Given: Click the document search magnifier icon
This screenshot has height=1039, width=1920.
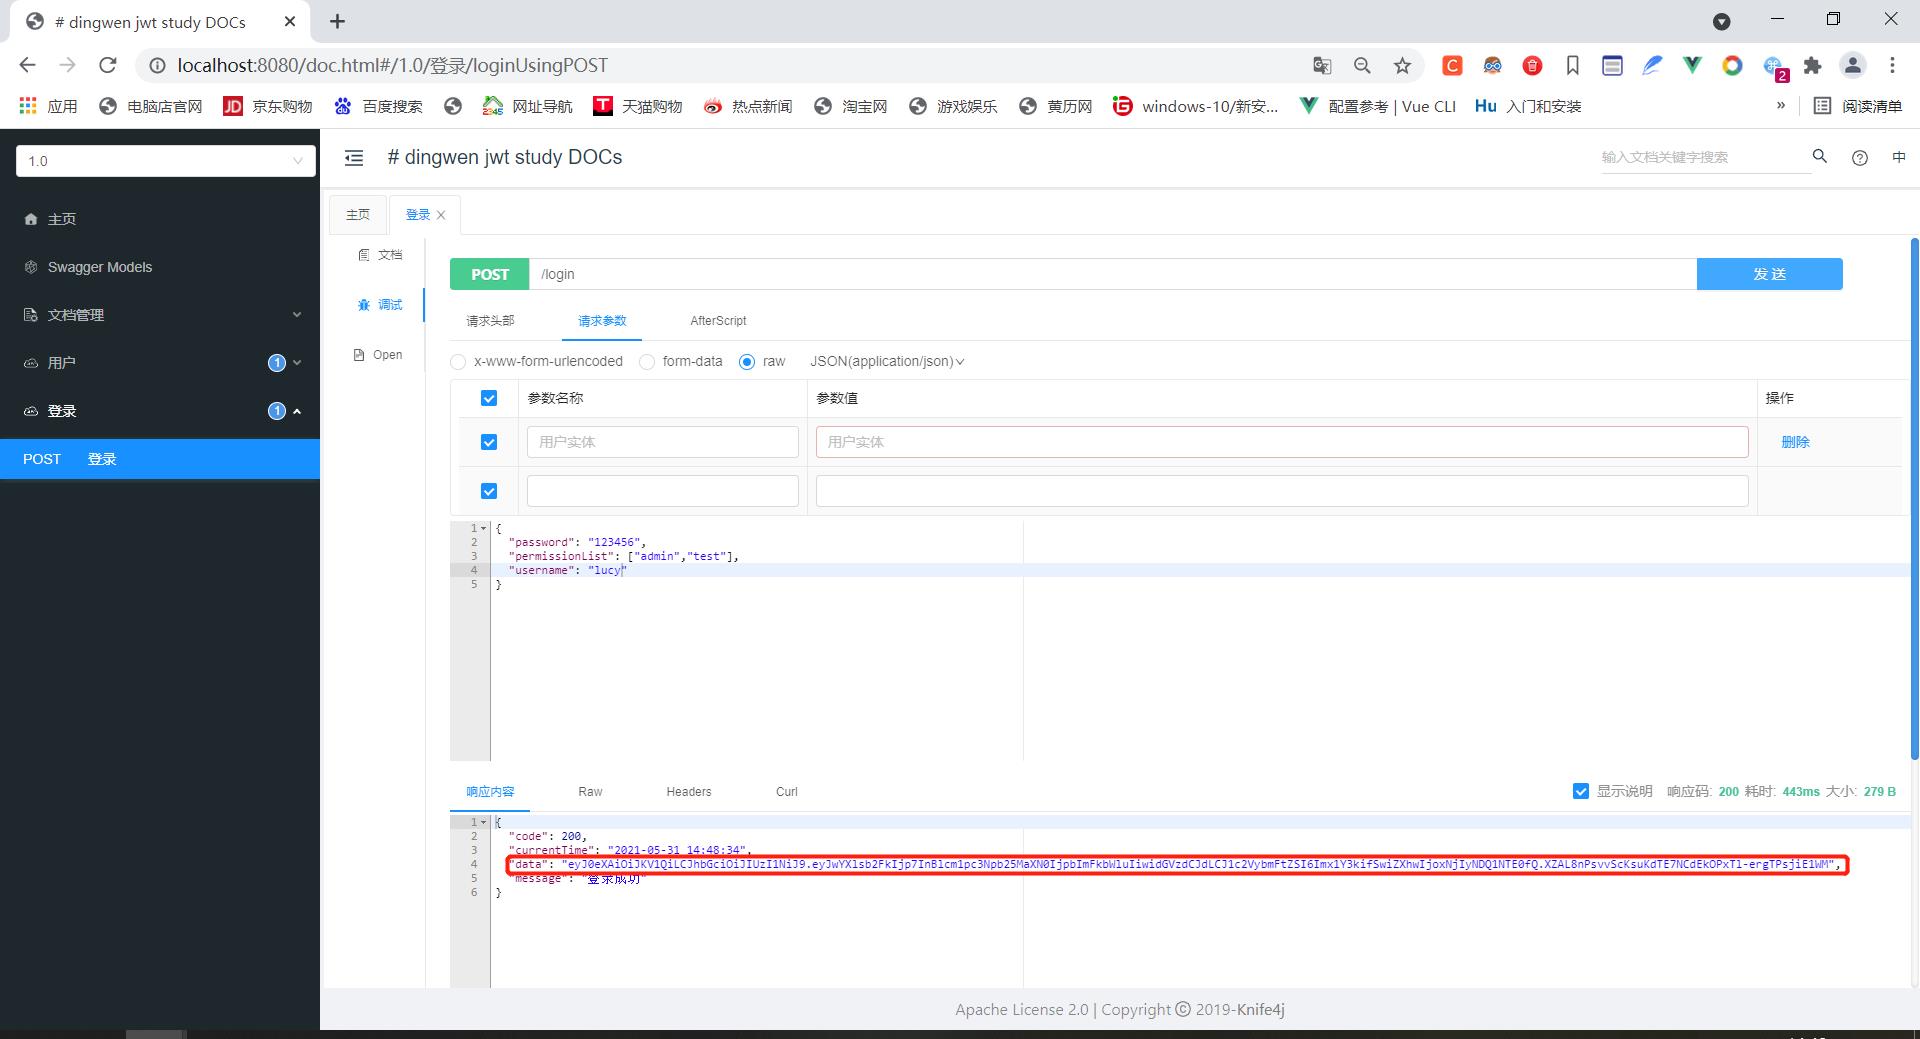Looking at the screenshot, I should 1820,156.
